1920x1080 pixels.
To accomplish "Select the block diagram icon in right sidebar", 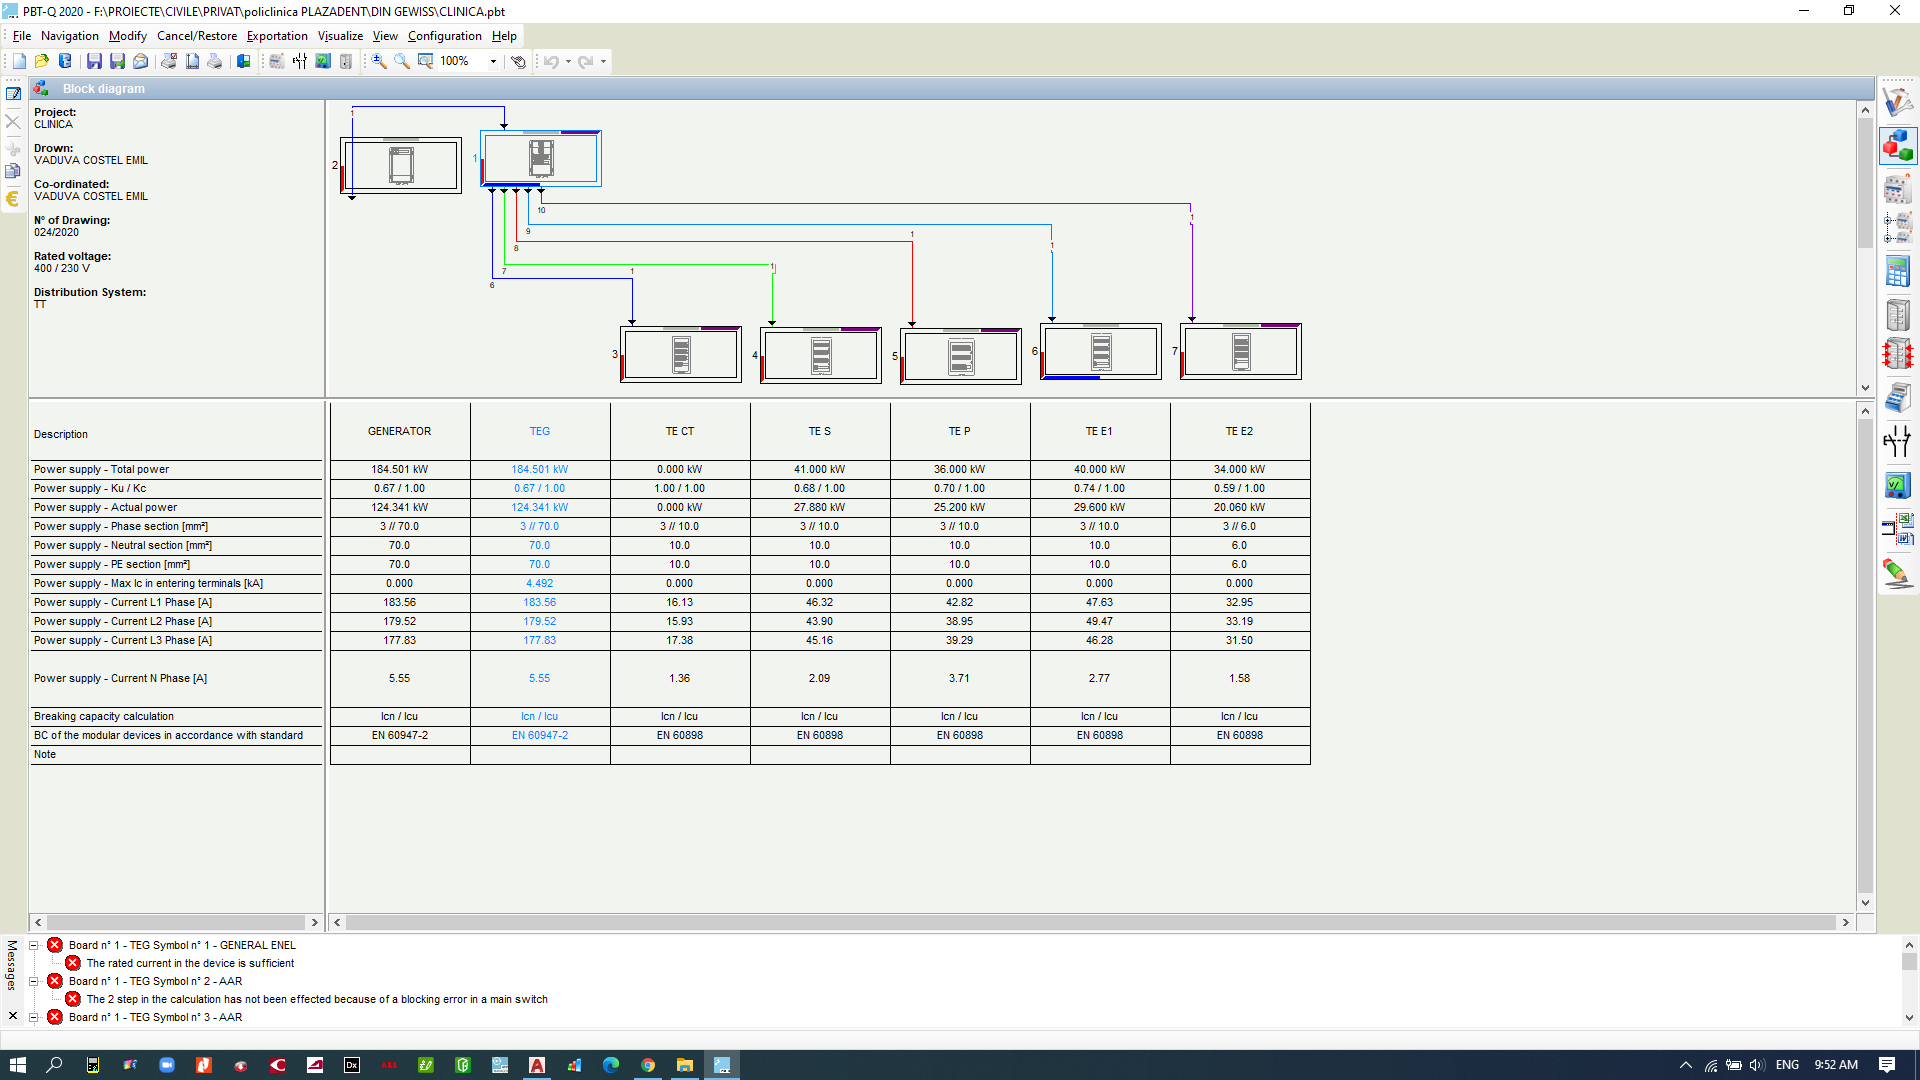I will pos(1897,146).
